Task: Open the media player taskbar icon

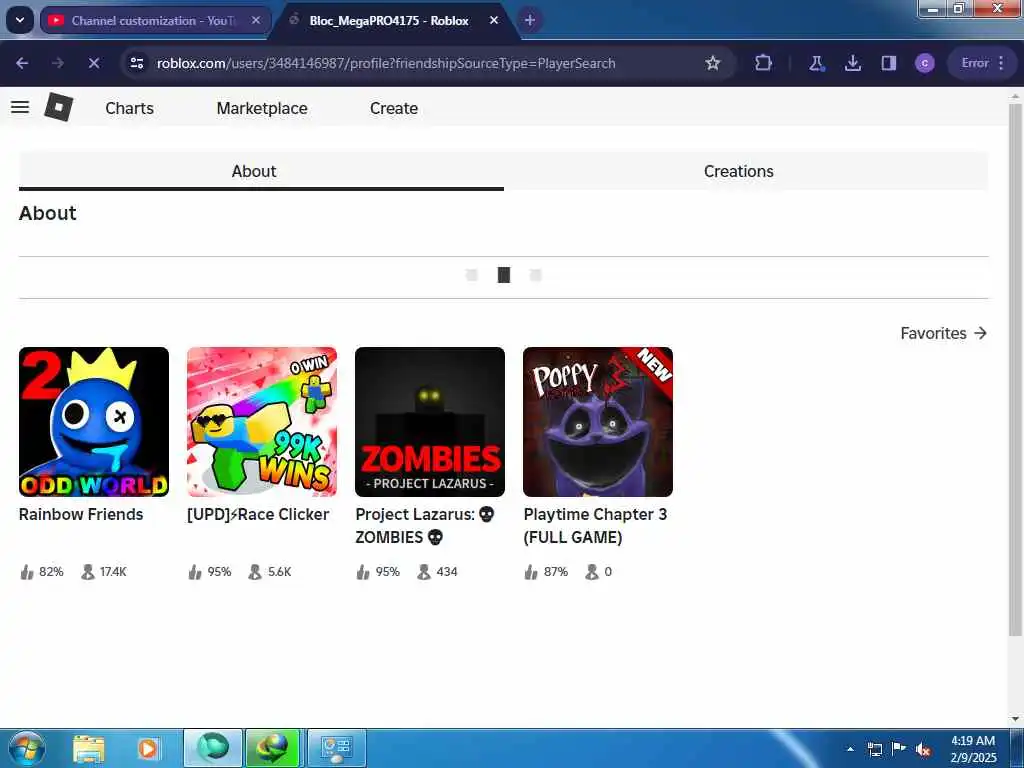Action: coord(148,748)
